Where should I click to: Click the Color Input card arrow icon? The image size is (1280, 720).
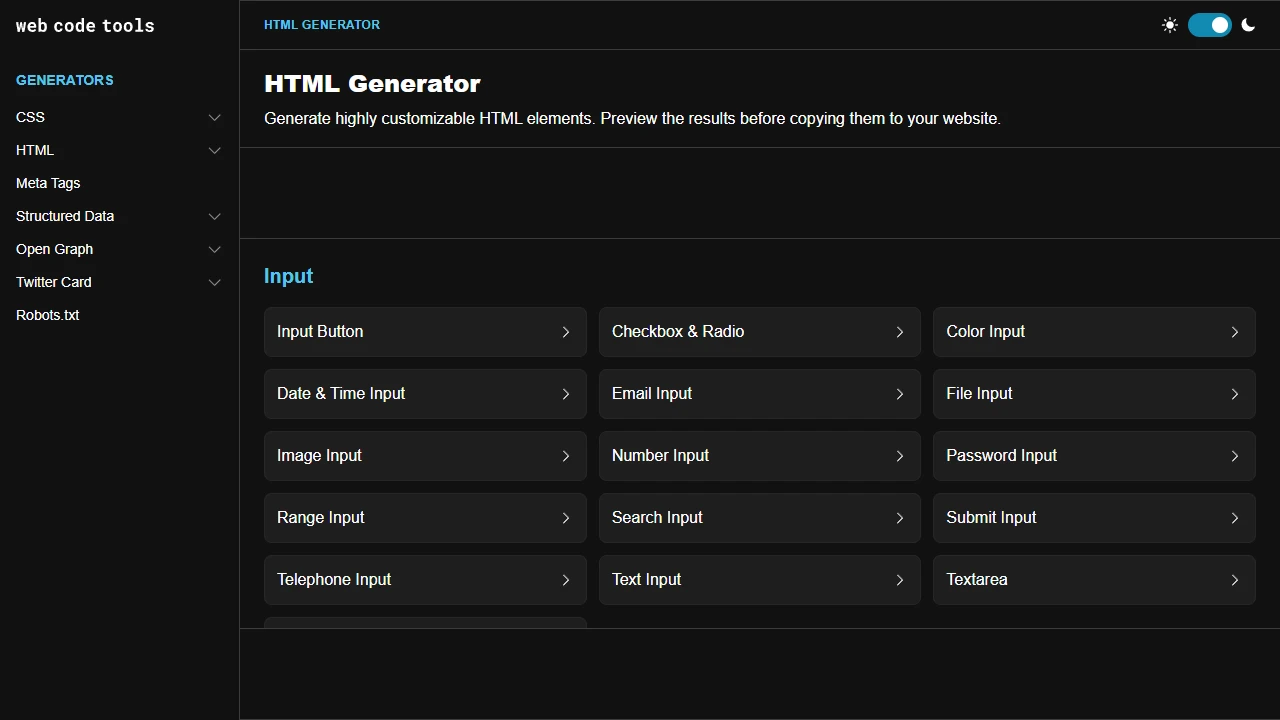coord(1235,331)
